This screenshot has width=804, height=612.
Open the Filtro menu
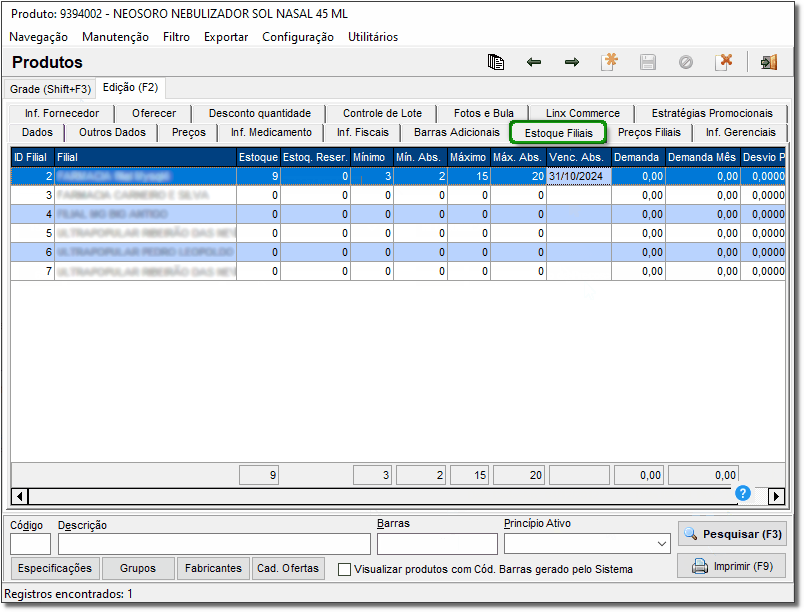click(176, 37)
